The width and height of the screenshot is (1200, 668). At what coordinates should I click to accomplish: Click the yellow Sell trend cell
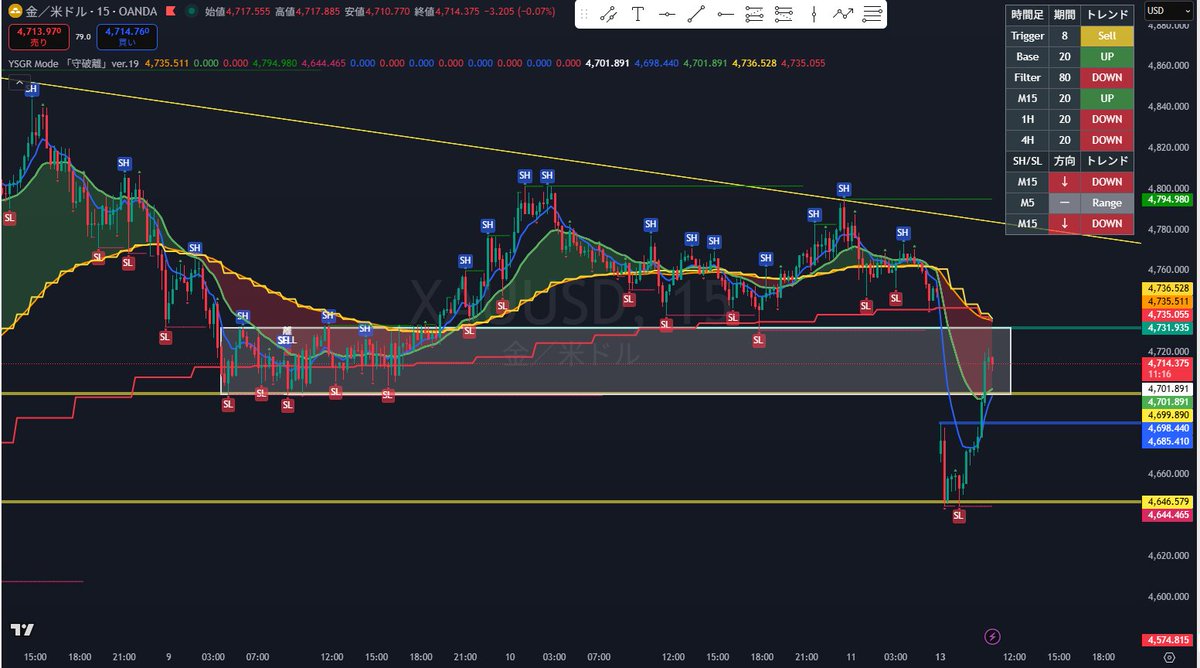coord(1107,36)
